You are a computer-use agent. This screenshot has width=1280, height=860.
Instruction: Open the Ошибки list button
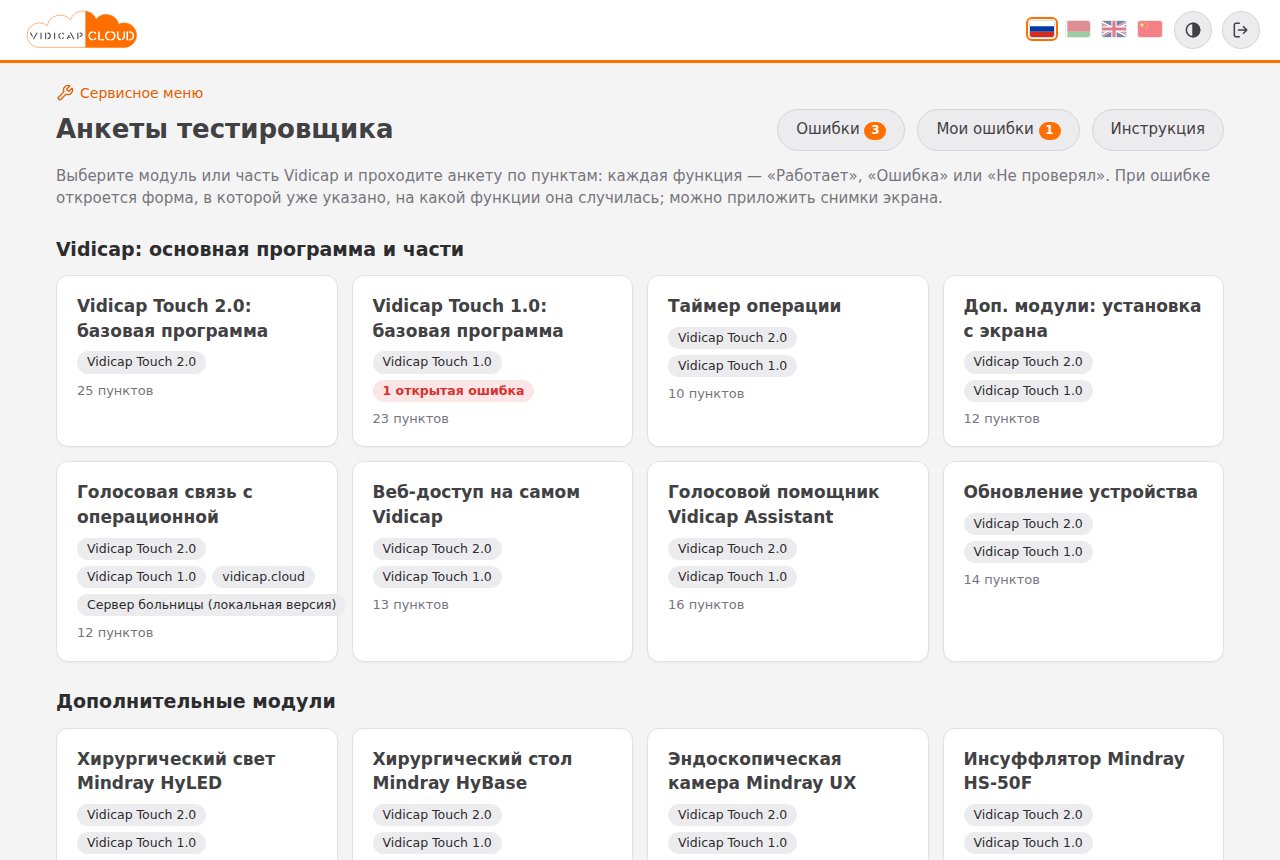tap(841, 129)
